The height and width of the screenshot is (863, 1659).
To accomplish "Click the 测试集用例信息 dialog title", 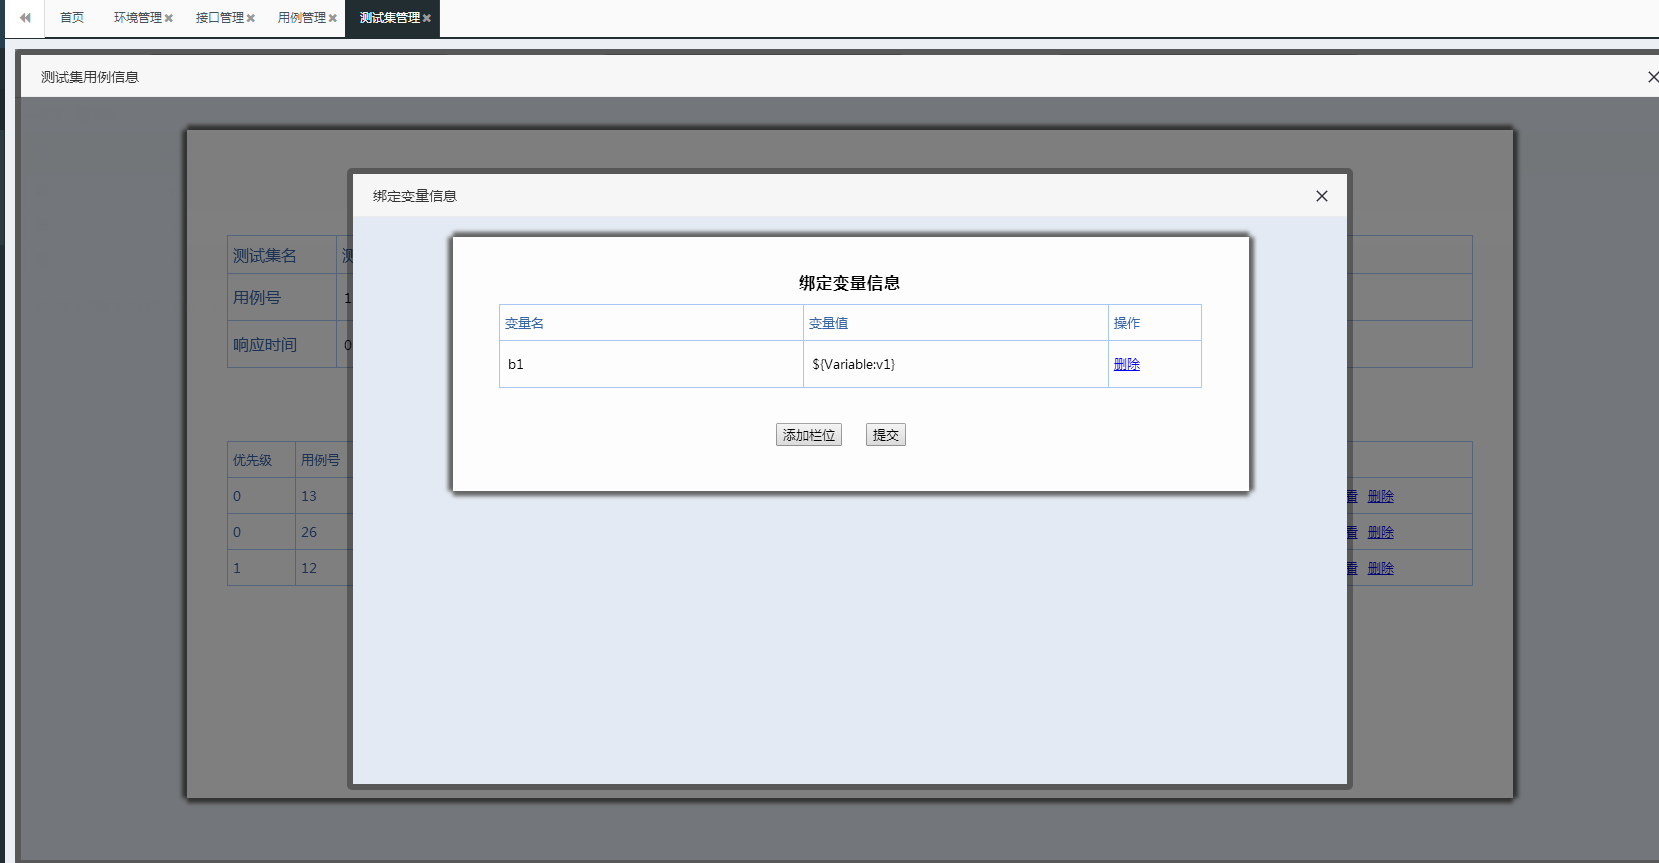I will pyautogui.click(x=90, y=77).
